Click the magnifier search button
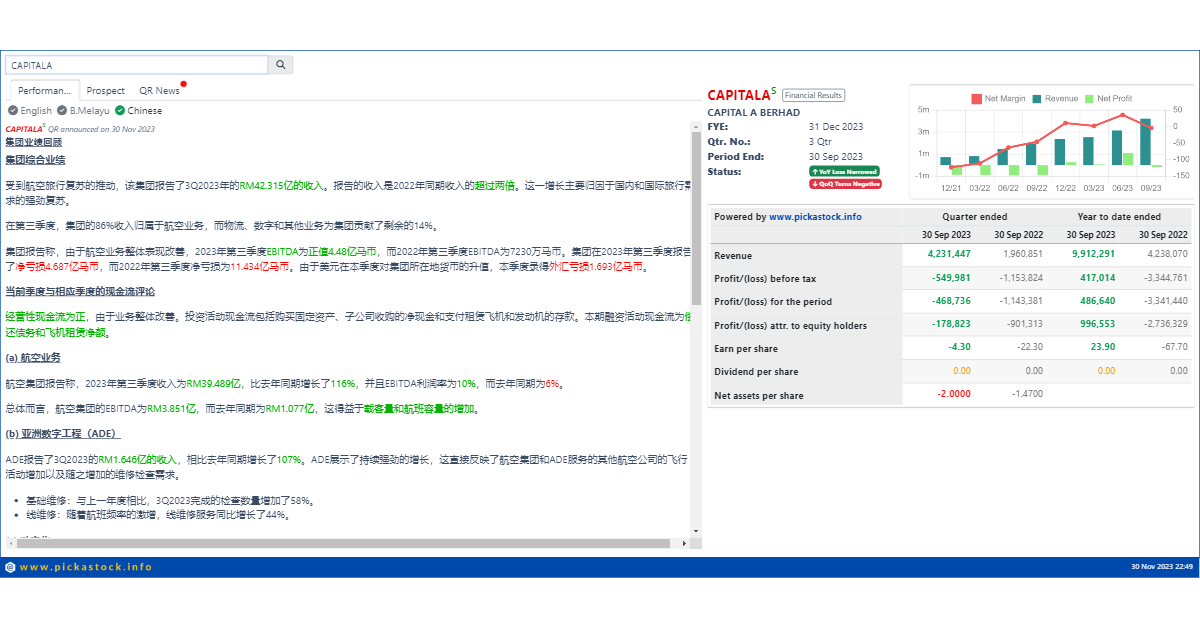1200x630 pixels. click(281, 65)
